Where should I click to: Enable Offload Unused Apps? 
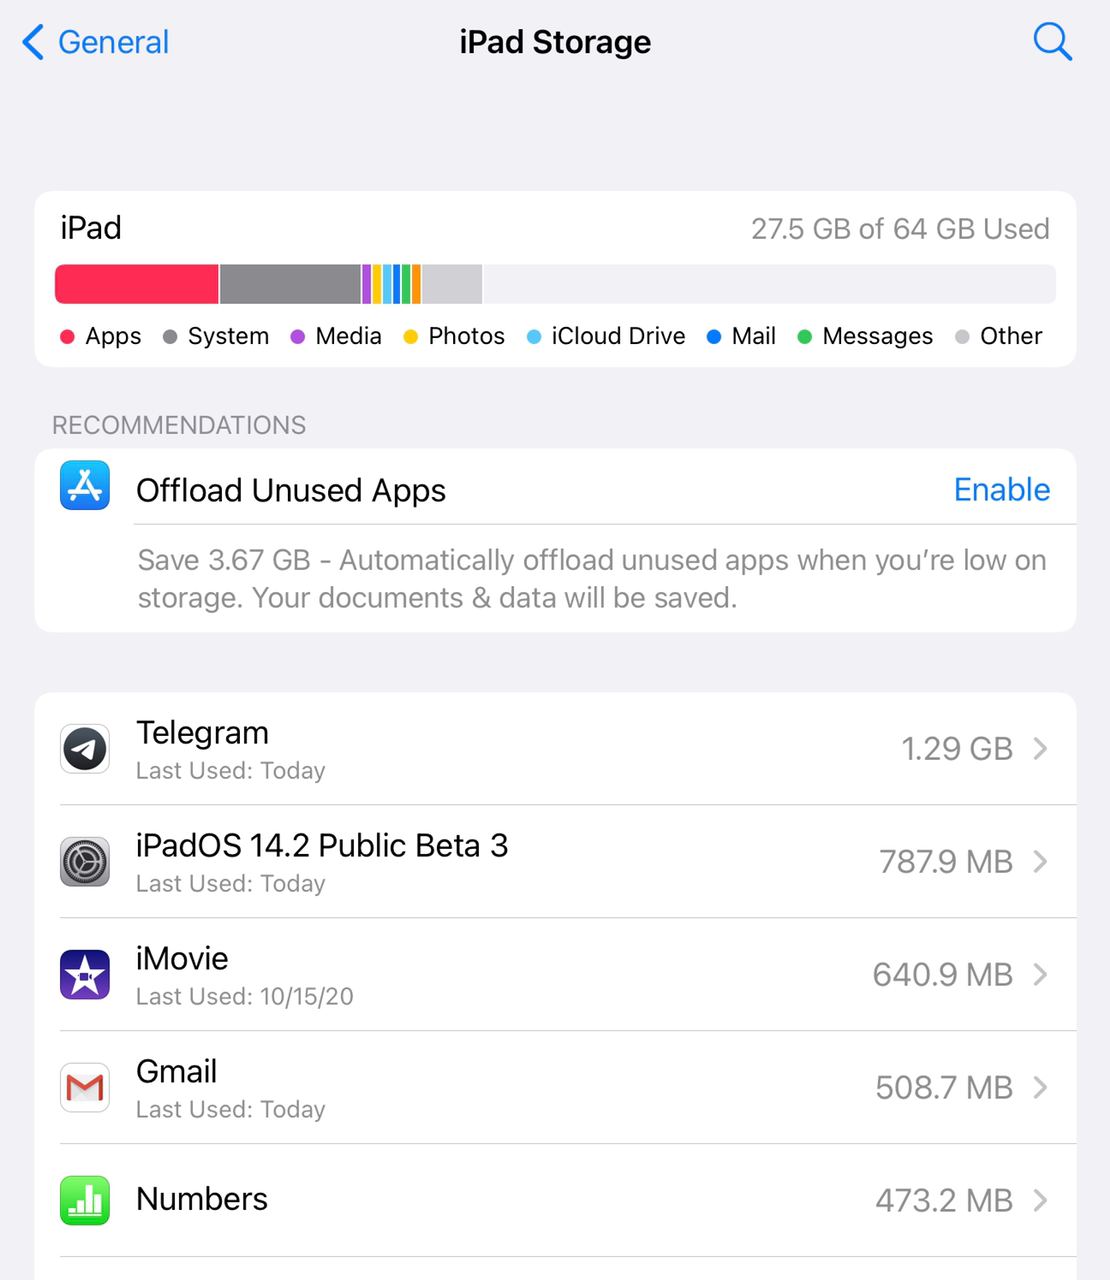coord(1002,489)
